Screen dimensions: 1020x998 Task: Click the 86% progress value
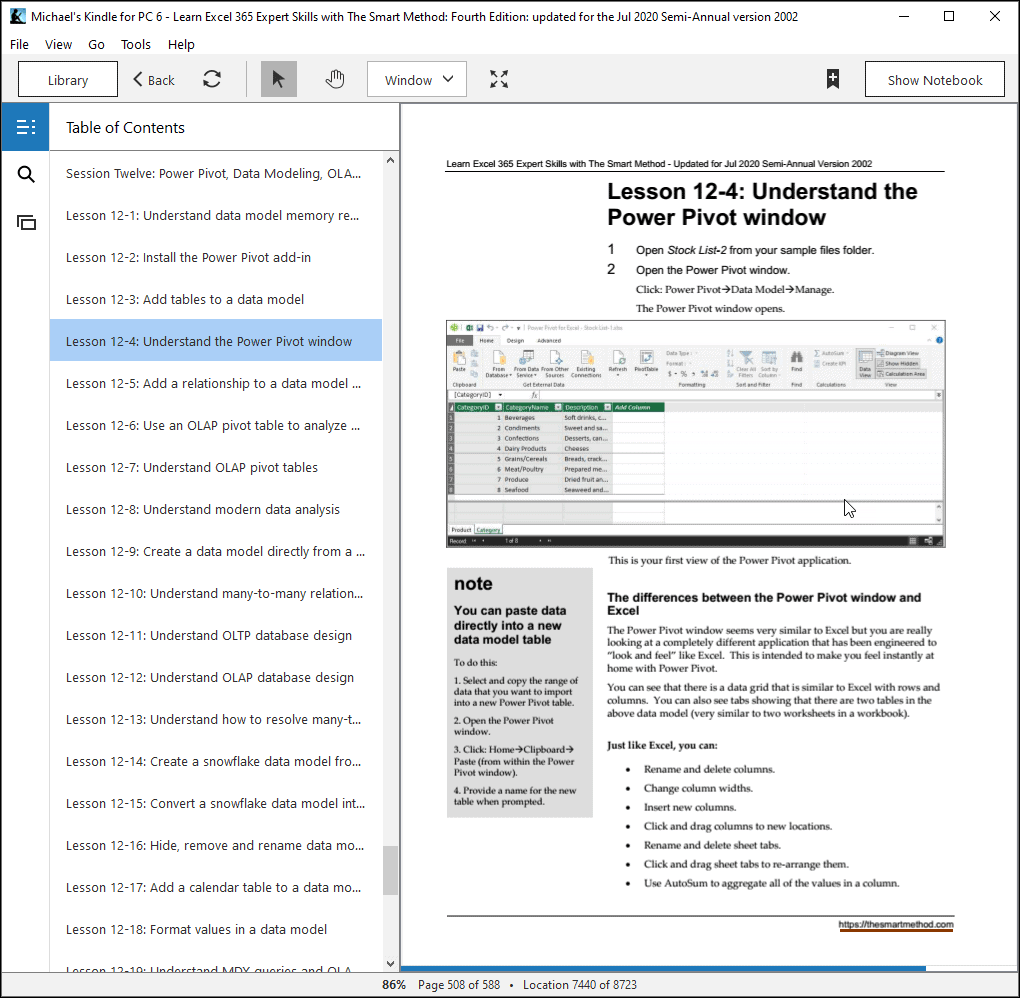click(394, 985)
